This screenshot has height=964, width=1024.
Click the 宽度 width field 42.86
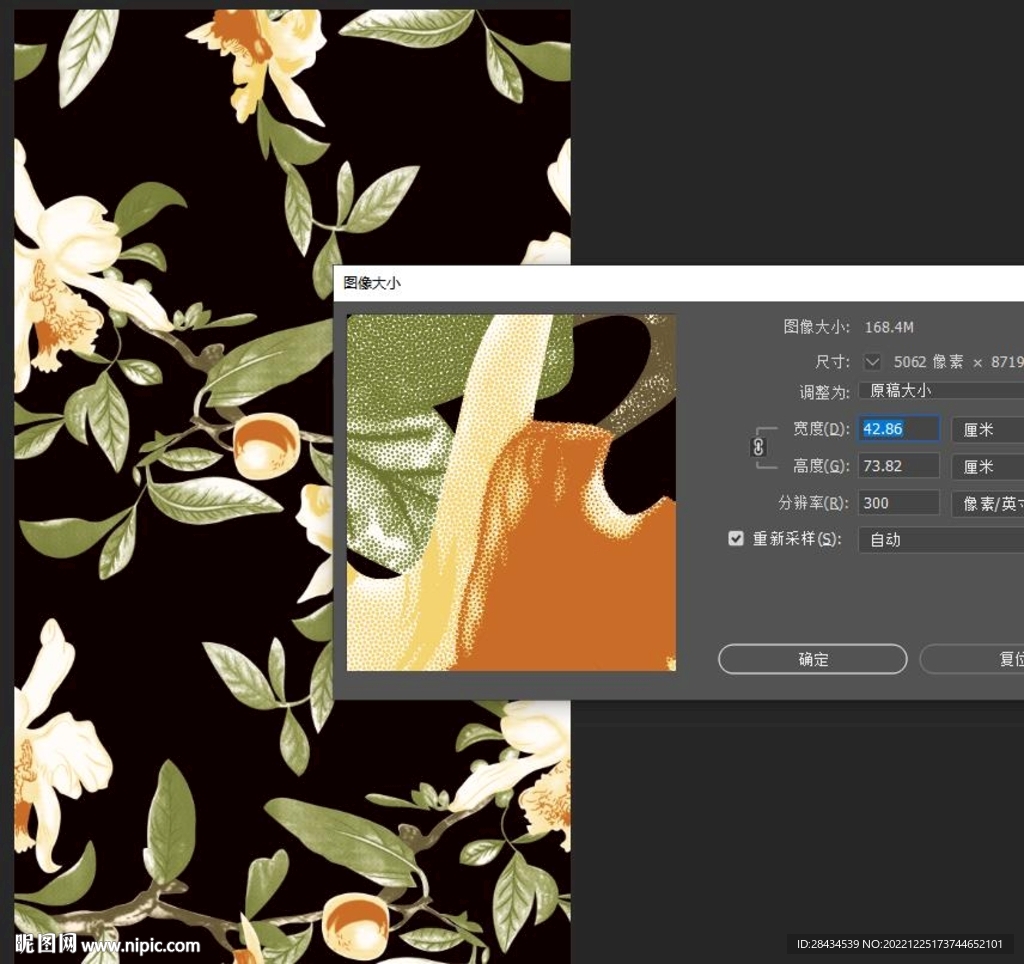coord(899,429)
